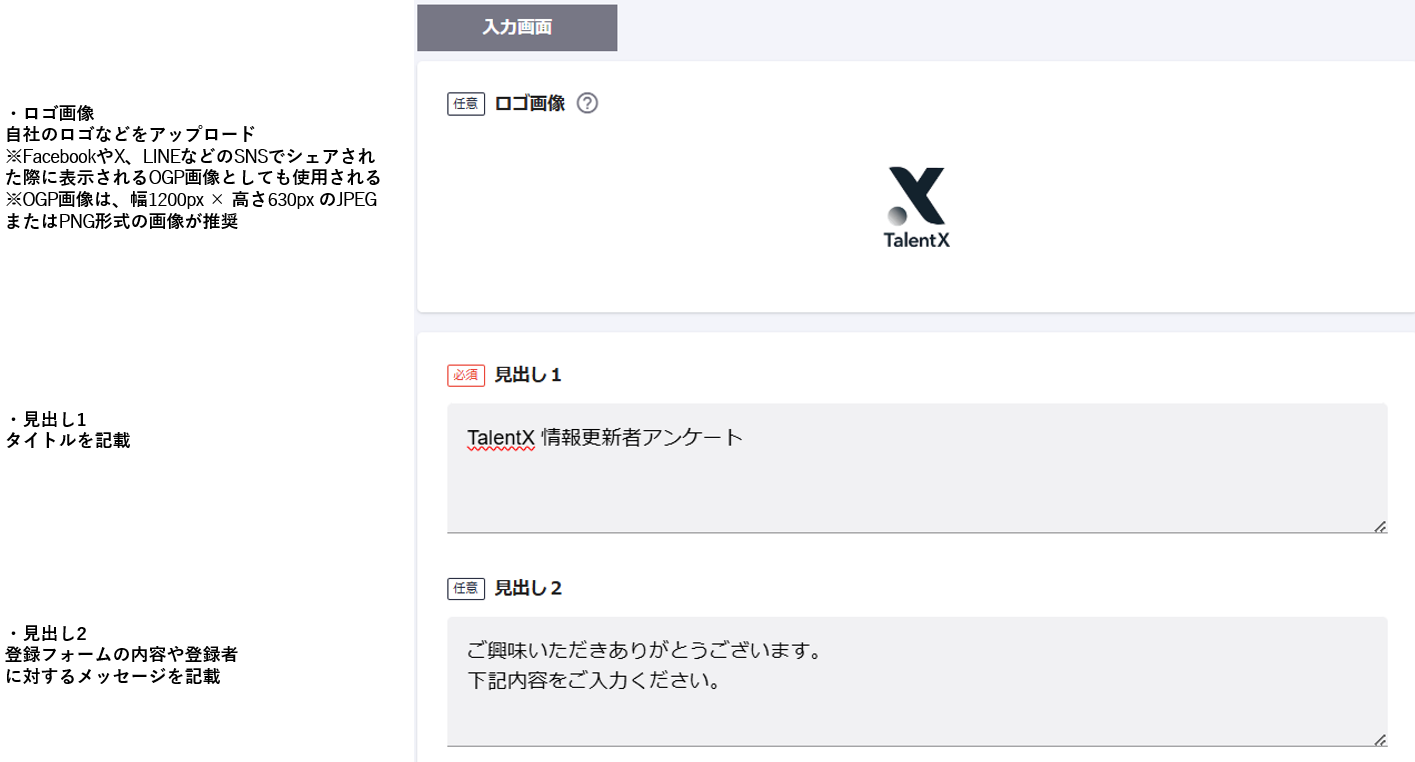Select the ロゴ画像 field label
This screenshot has width=1415, height=762.
pyautogui.click(x=530, y=104)
